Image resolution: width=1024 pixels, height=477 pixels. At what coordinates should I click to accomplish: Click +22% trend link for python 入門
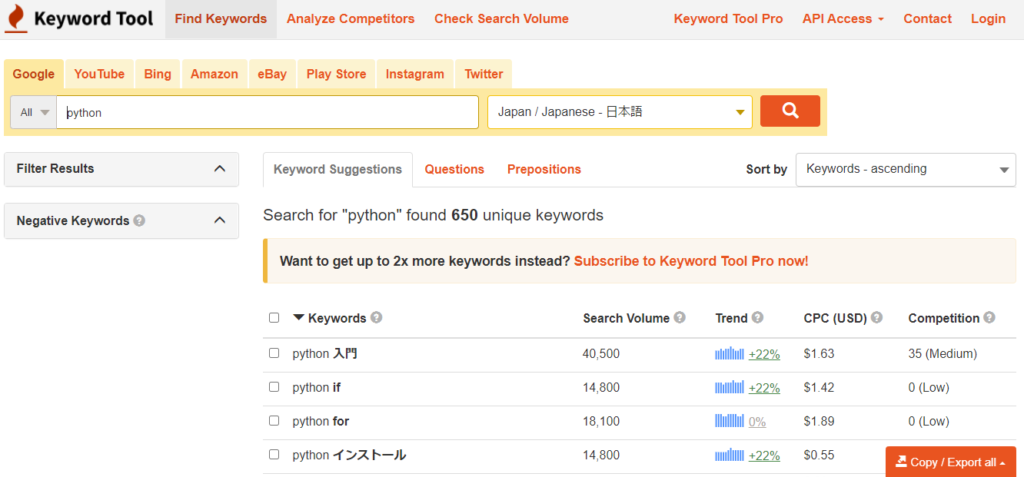click(x=764, y=354)
